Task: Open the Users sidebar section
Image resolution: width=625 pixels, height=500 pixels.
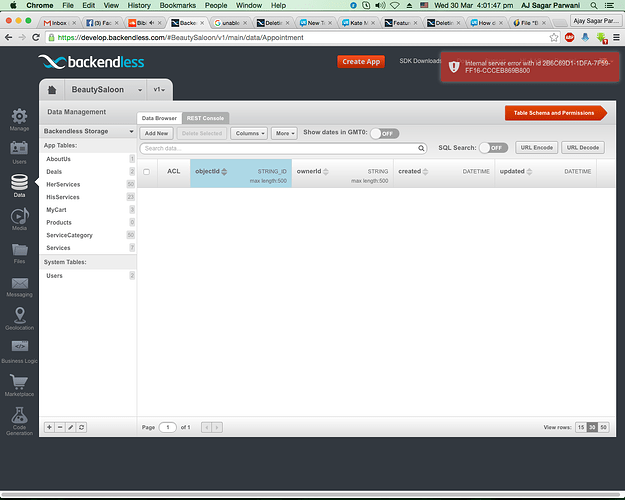Action: (x=19, y=152)
